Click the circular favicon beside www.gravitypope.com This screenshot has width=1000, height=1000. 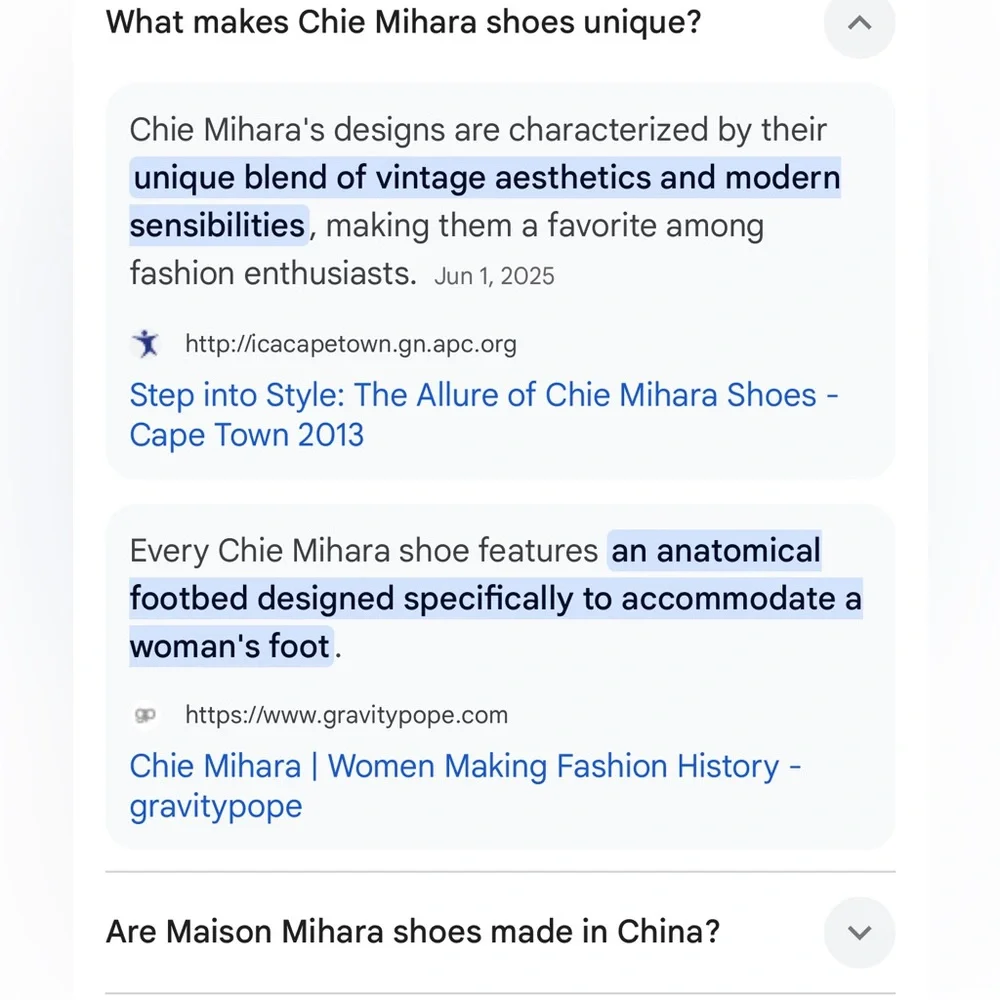(146, 715)
